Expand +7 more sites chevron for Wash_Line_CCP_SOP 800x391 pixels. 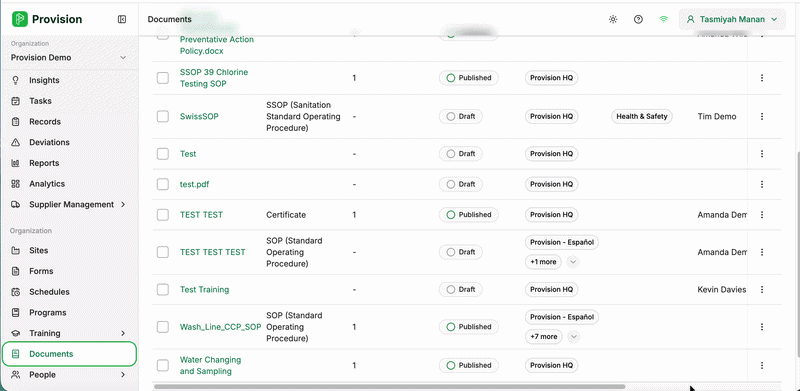click(x=573, y=337)
